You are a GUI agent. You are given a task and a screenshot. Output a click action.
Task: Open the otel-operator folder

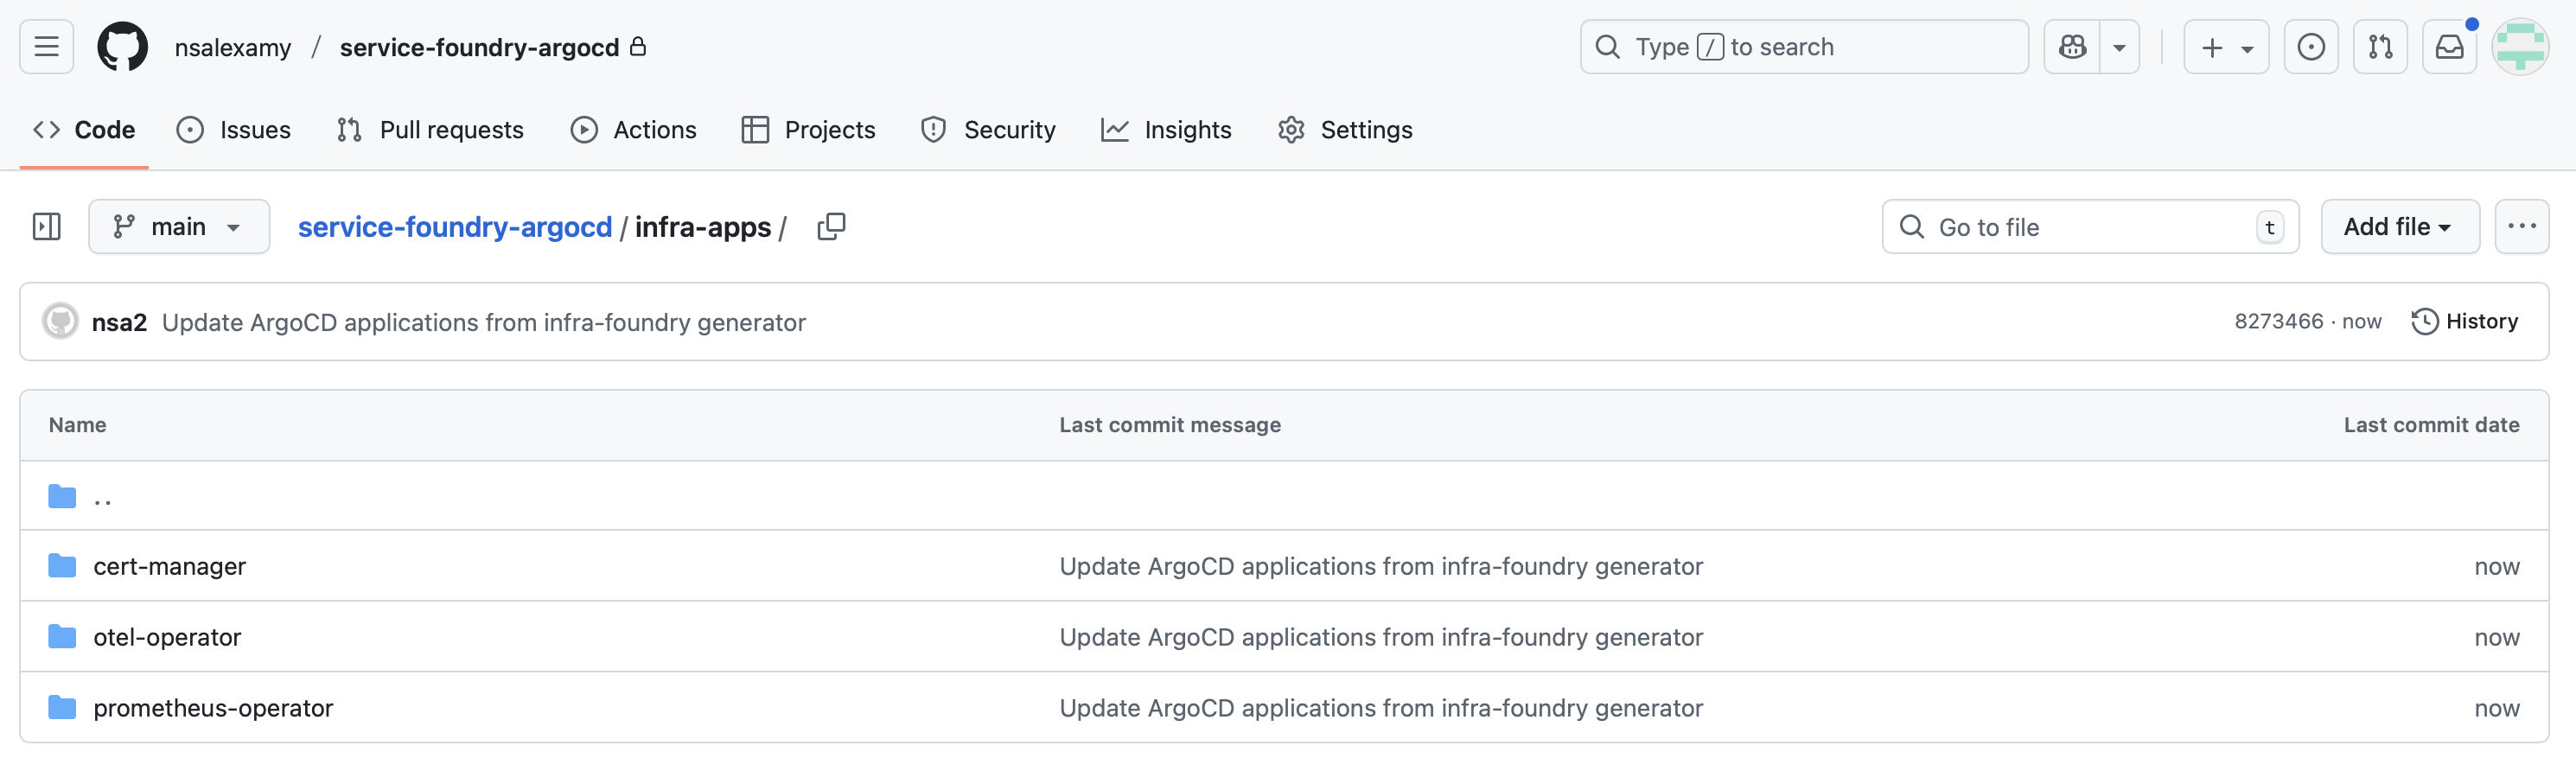pyautogui.click(x=167, y=637)
